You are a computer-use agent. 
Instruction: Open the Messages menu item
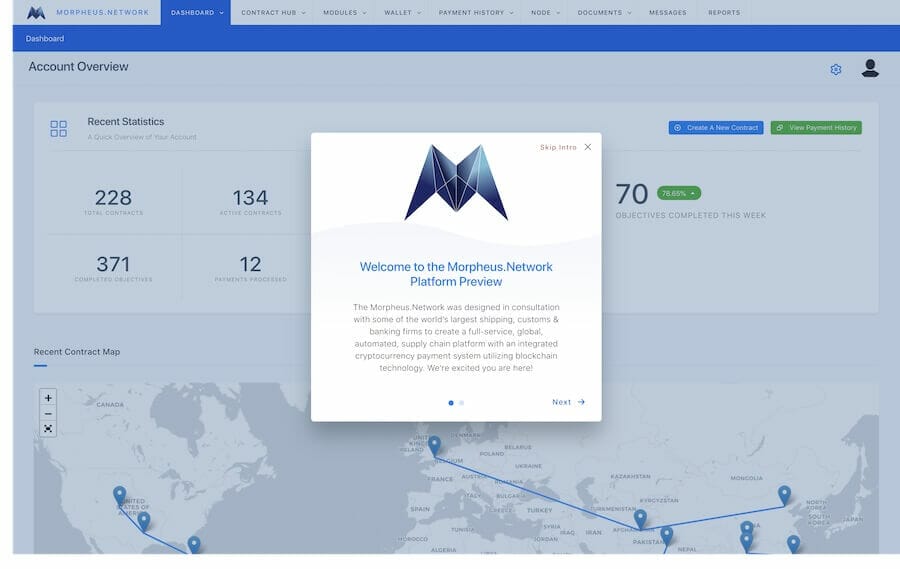tap(667, 13)
